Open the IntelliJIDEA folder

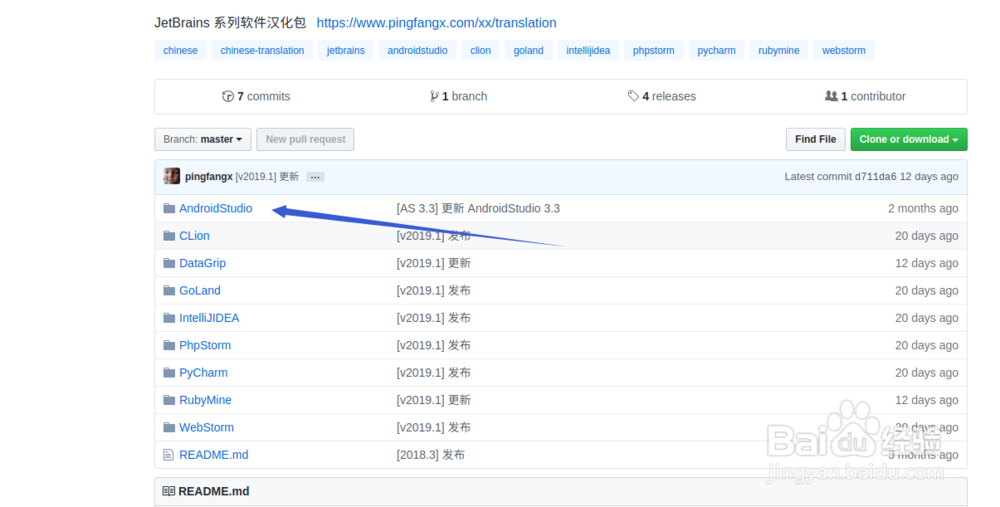[x=209, y=318]
